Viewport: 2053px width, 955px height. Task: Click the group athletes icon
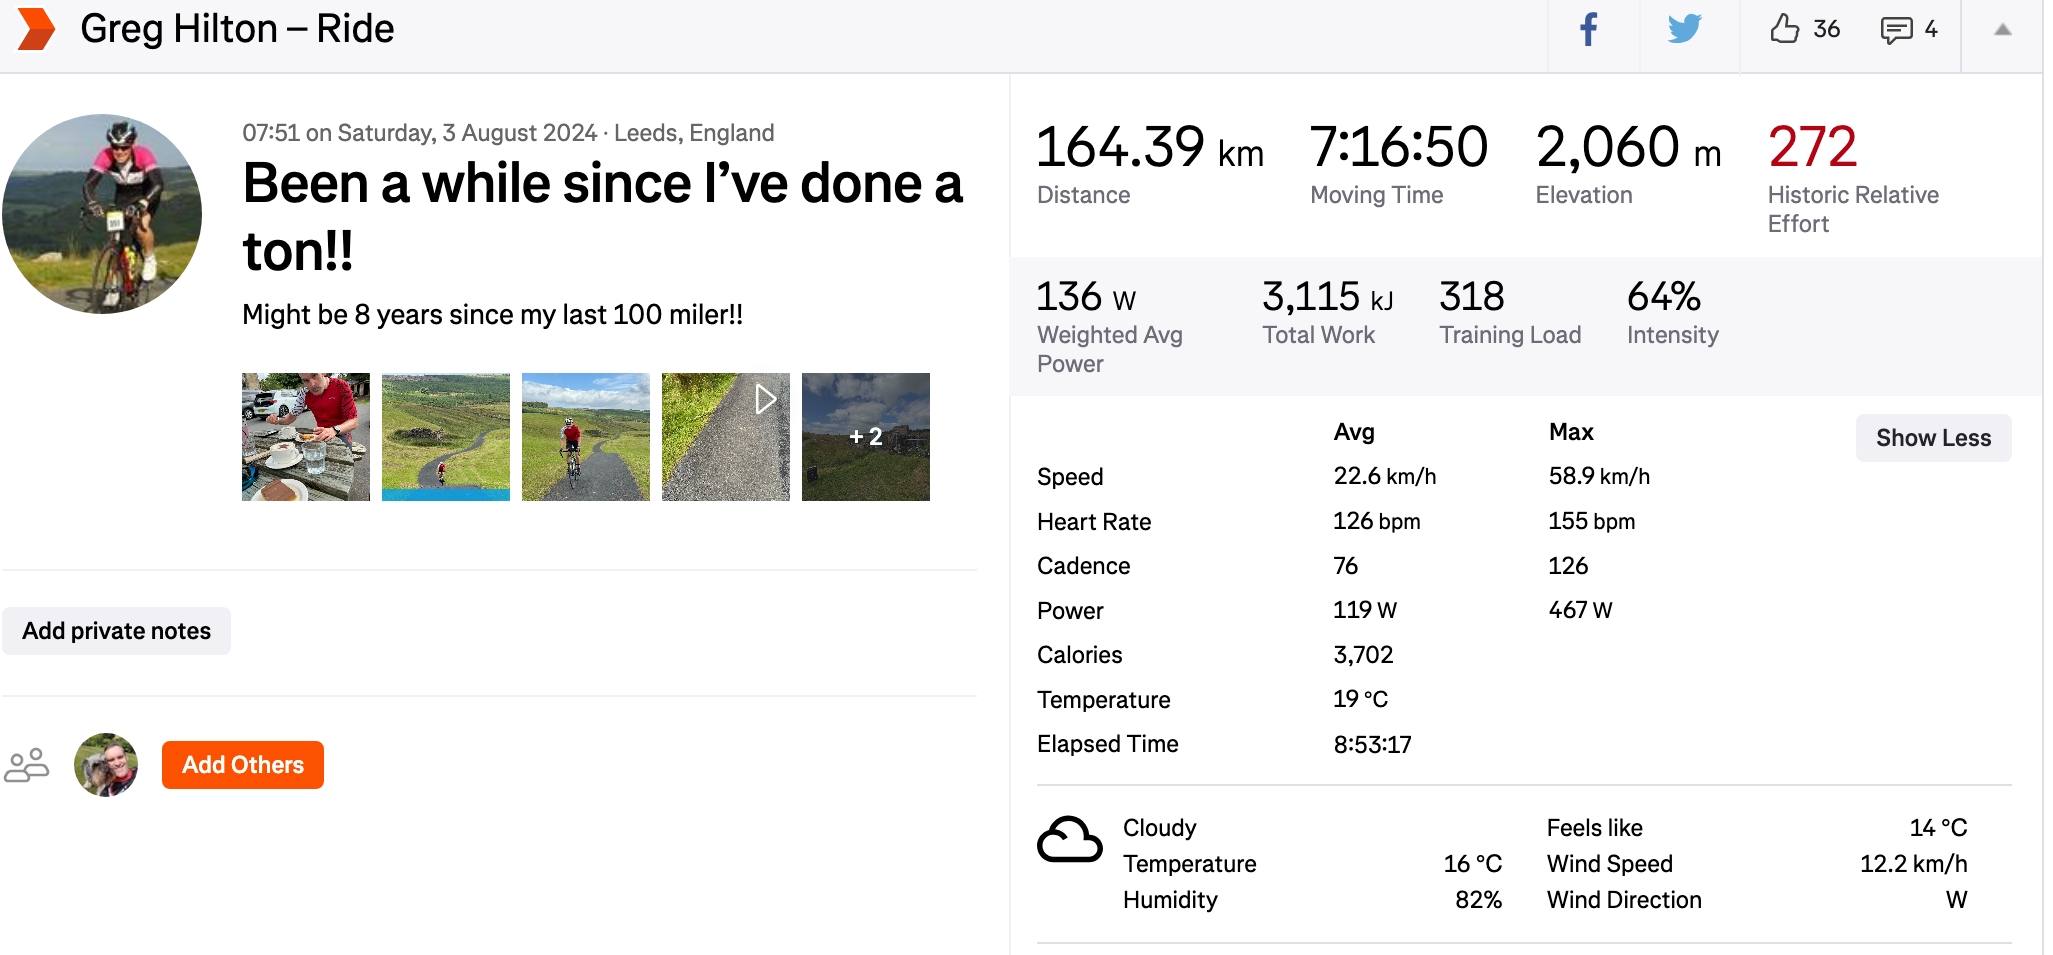[27, 765]
